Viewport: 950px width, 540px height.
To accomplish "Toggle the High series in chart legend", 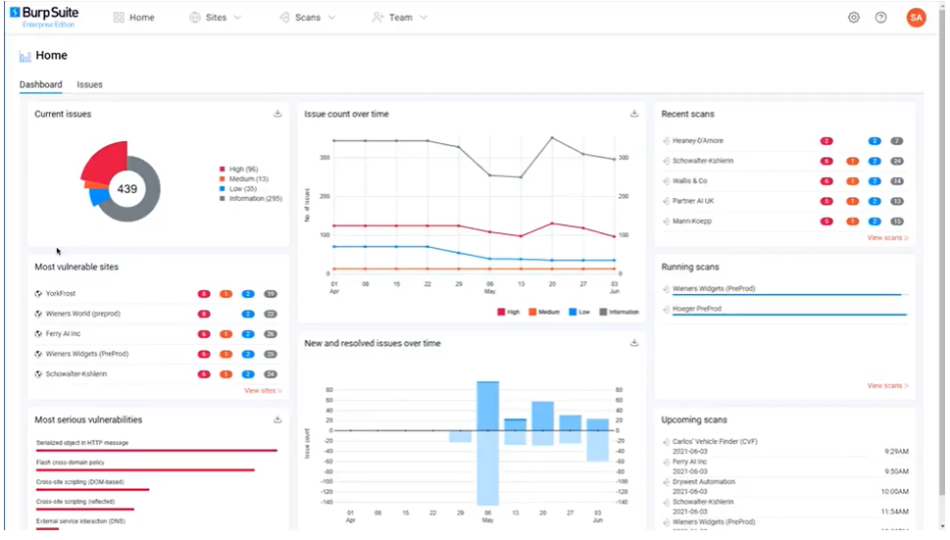I will (x=508, y=312).
